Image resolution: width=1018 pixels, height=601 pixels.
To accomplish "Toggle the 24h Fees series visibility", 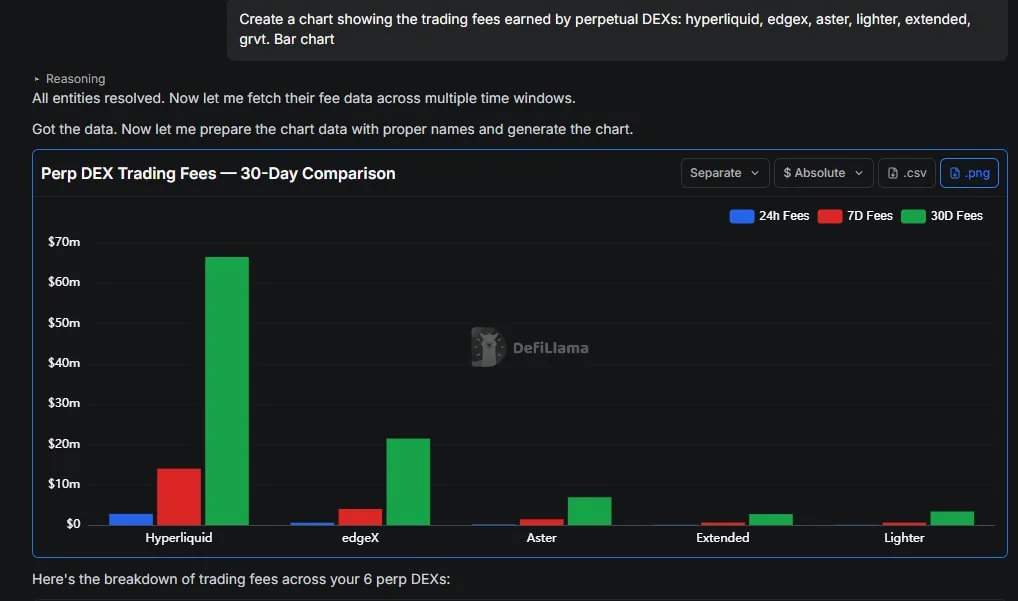I will (x=769, y=215).
